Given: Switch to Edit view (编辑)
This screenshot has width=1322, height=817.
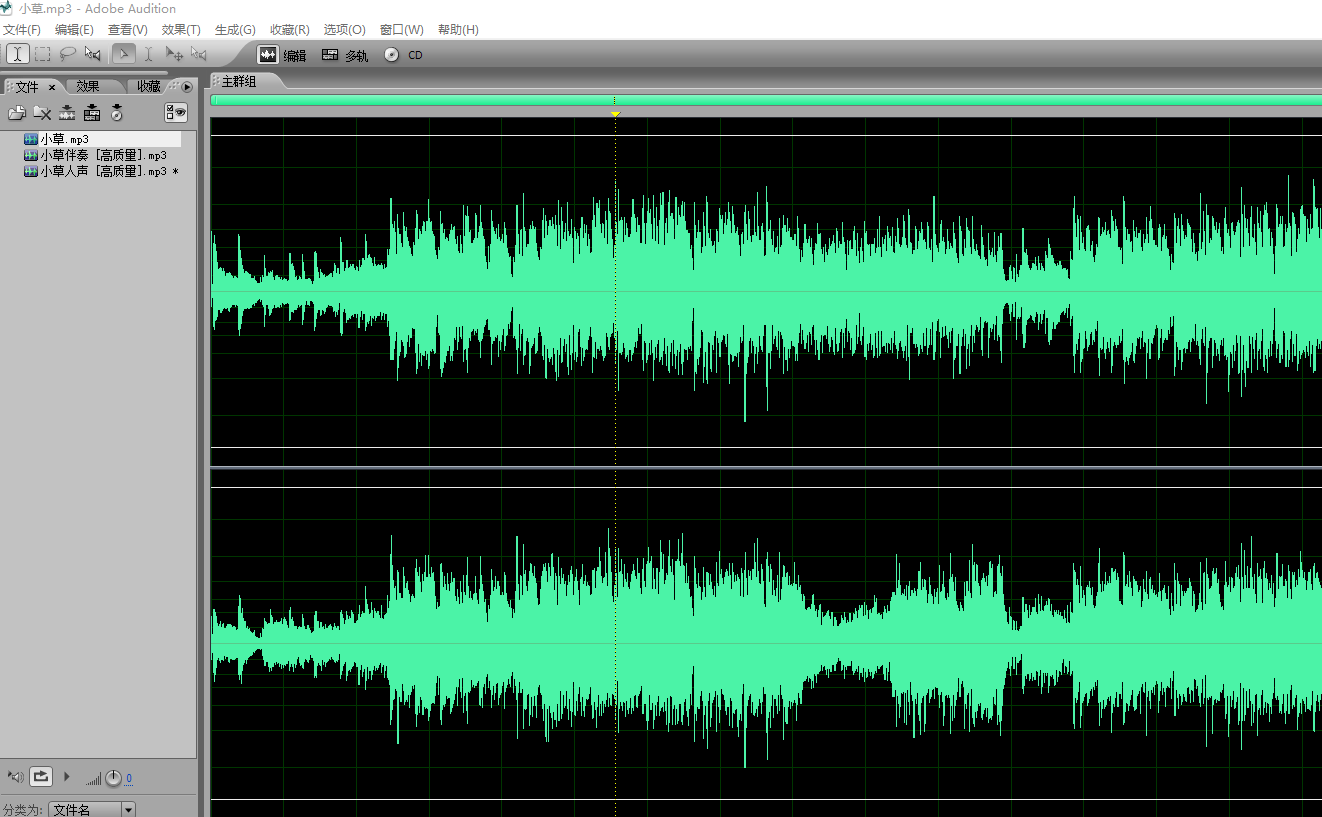Looking at the screenshot, I should (x=282, y=55).
